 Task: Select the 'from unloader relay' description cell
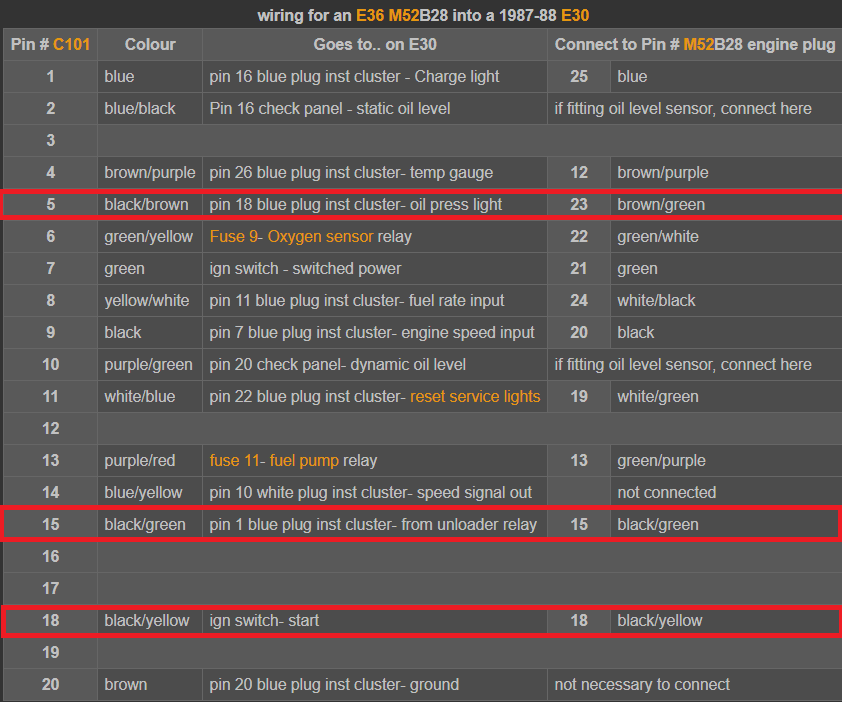tap(373, 525)
